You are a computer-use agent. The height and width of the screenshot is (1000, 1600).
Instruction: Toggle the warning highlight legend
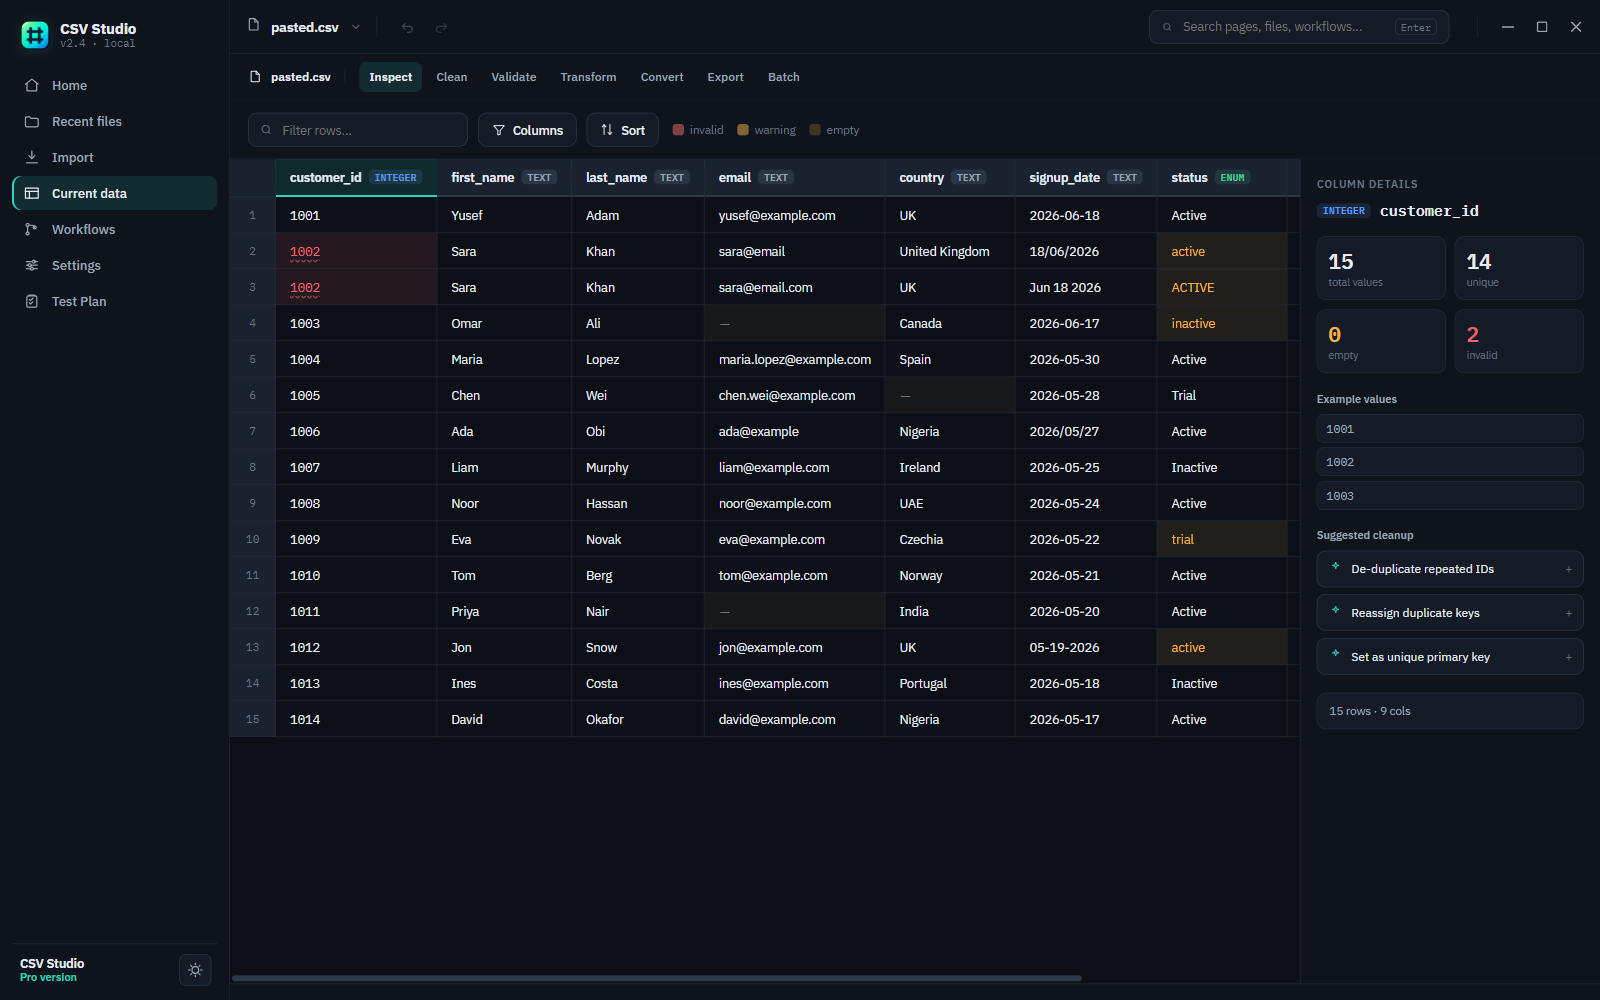767,130
